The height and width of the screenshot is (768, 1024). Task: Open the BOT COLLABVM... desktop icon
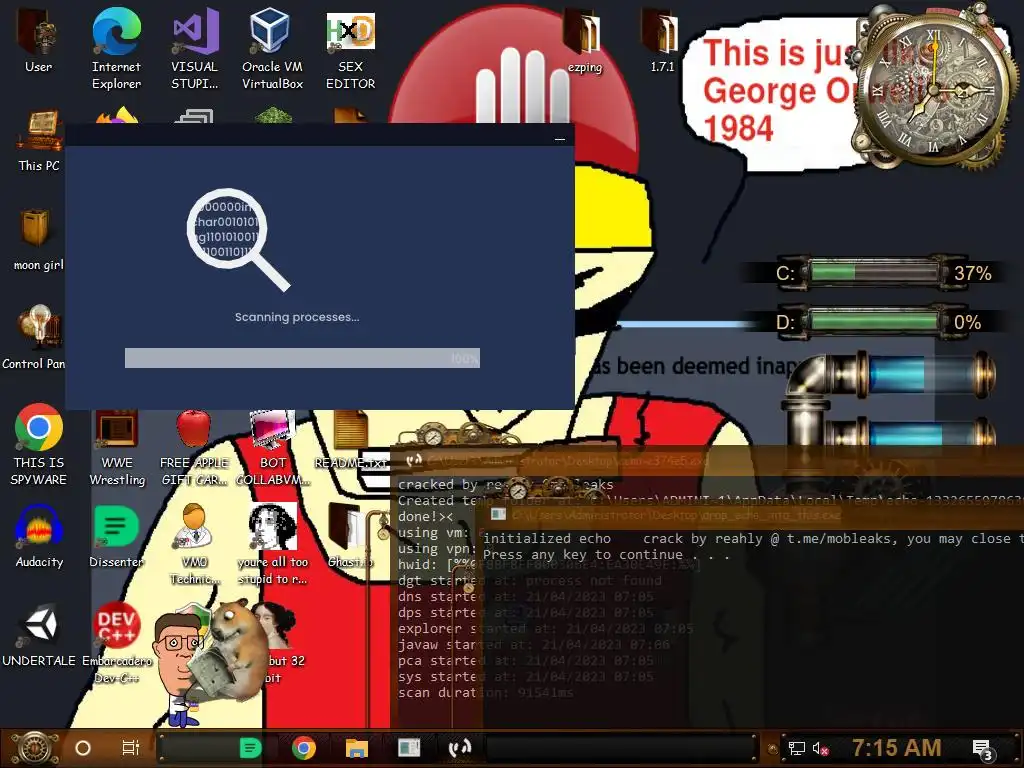click(x=272, y=448)
